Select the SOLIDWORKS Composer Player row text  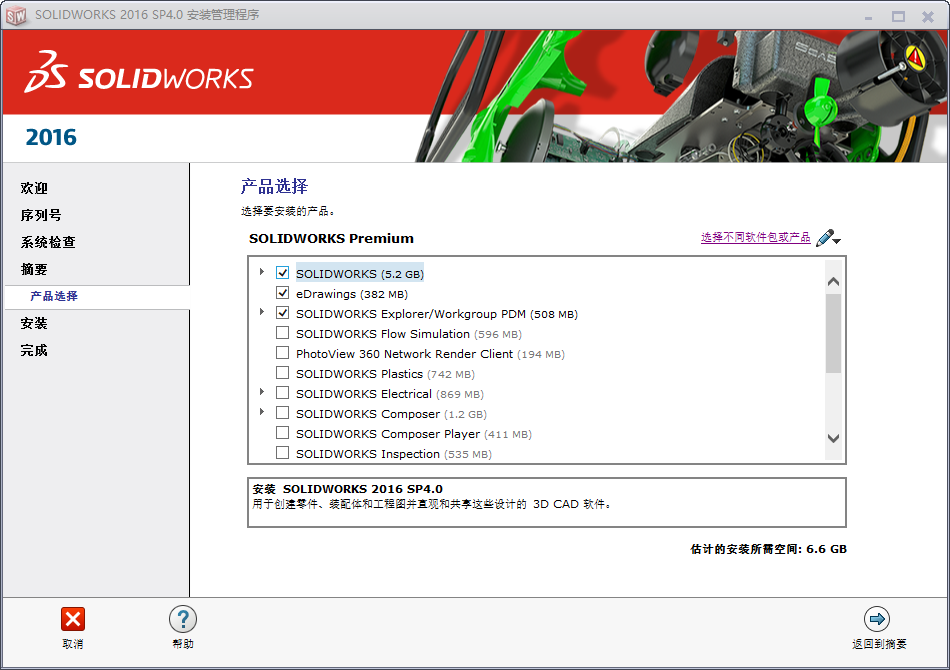(x=414, y=434)
